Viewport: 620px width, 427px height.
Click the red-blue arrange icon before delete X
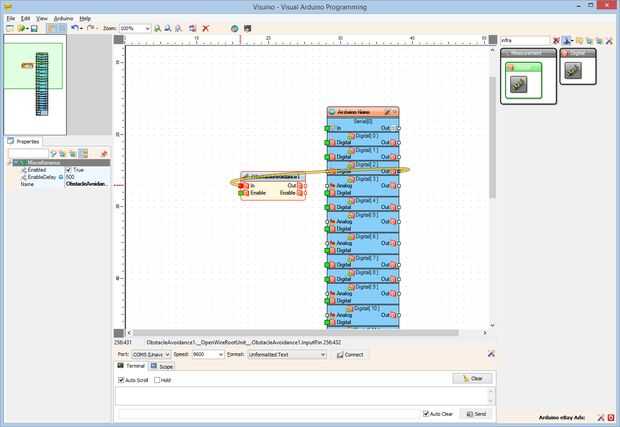193,28
